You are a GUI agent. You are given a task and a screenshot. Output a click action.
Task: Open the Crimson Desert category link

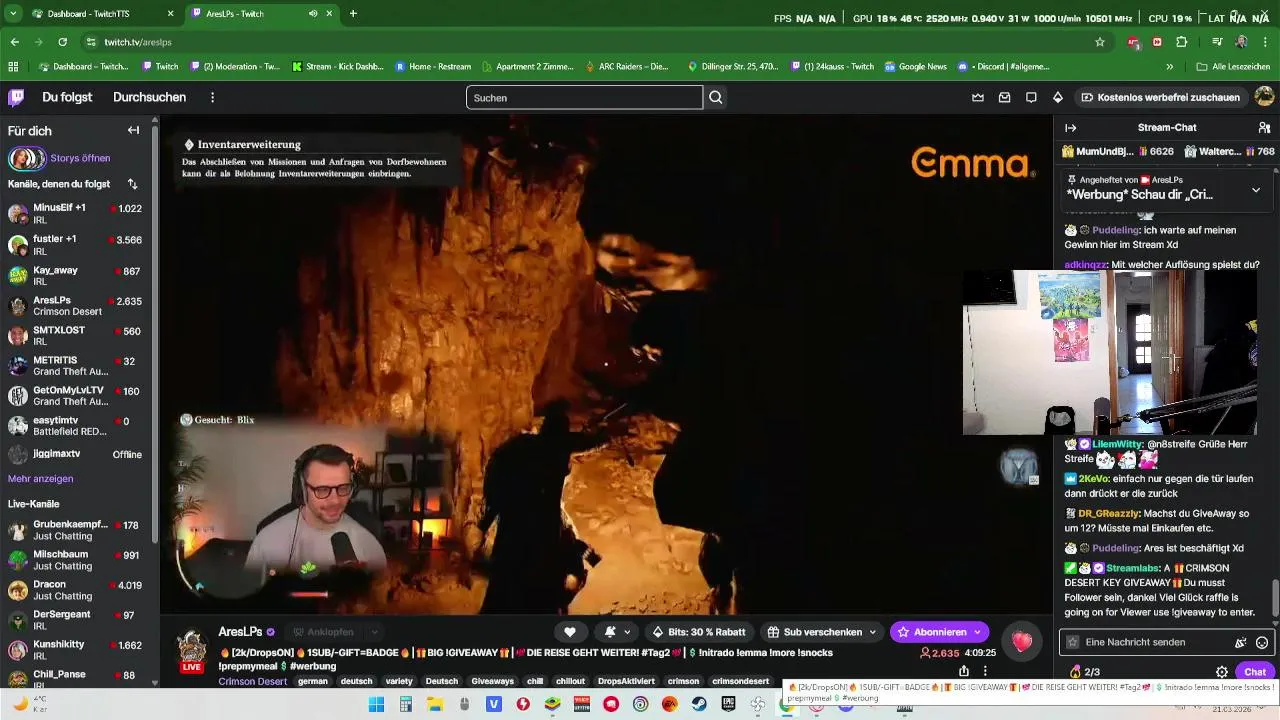coord(253,681)
